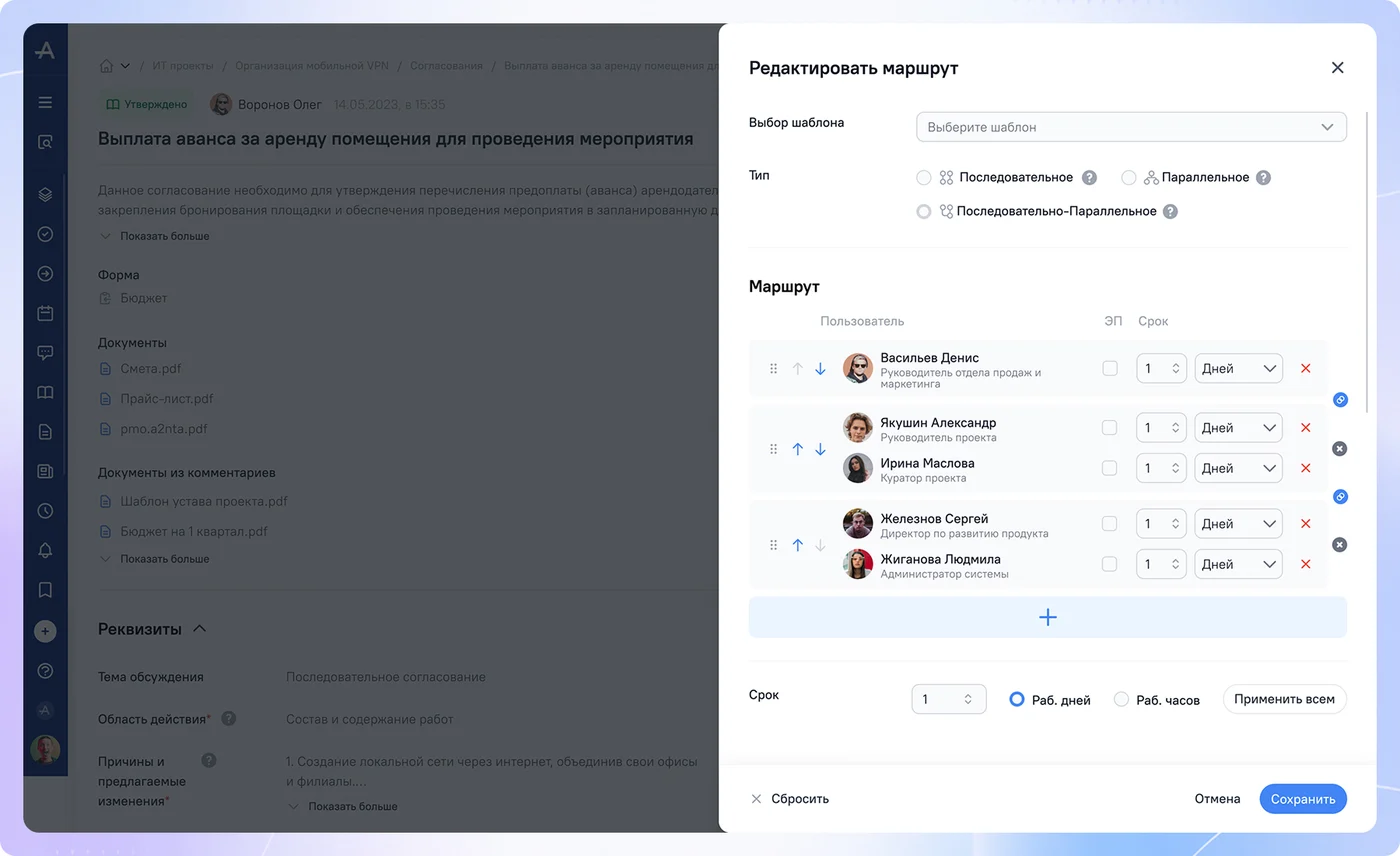Collapse the Реквизиты section
1400x856 pixels.
coord(199,629)
